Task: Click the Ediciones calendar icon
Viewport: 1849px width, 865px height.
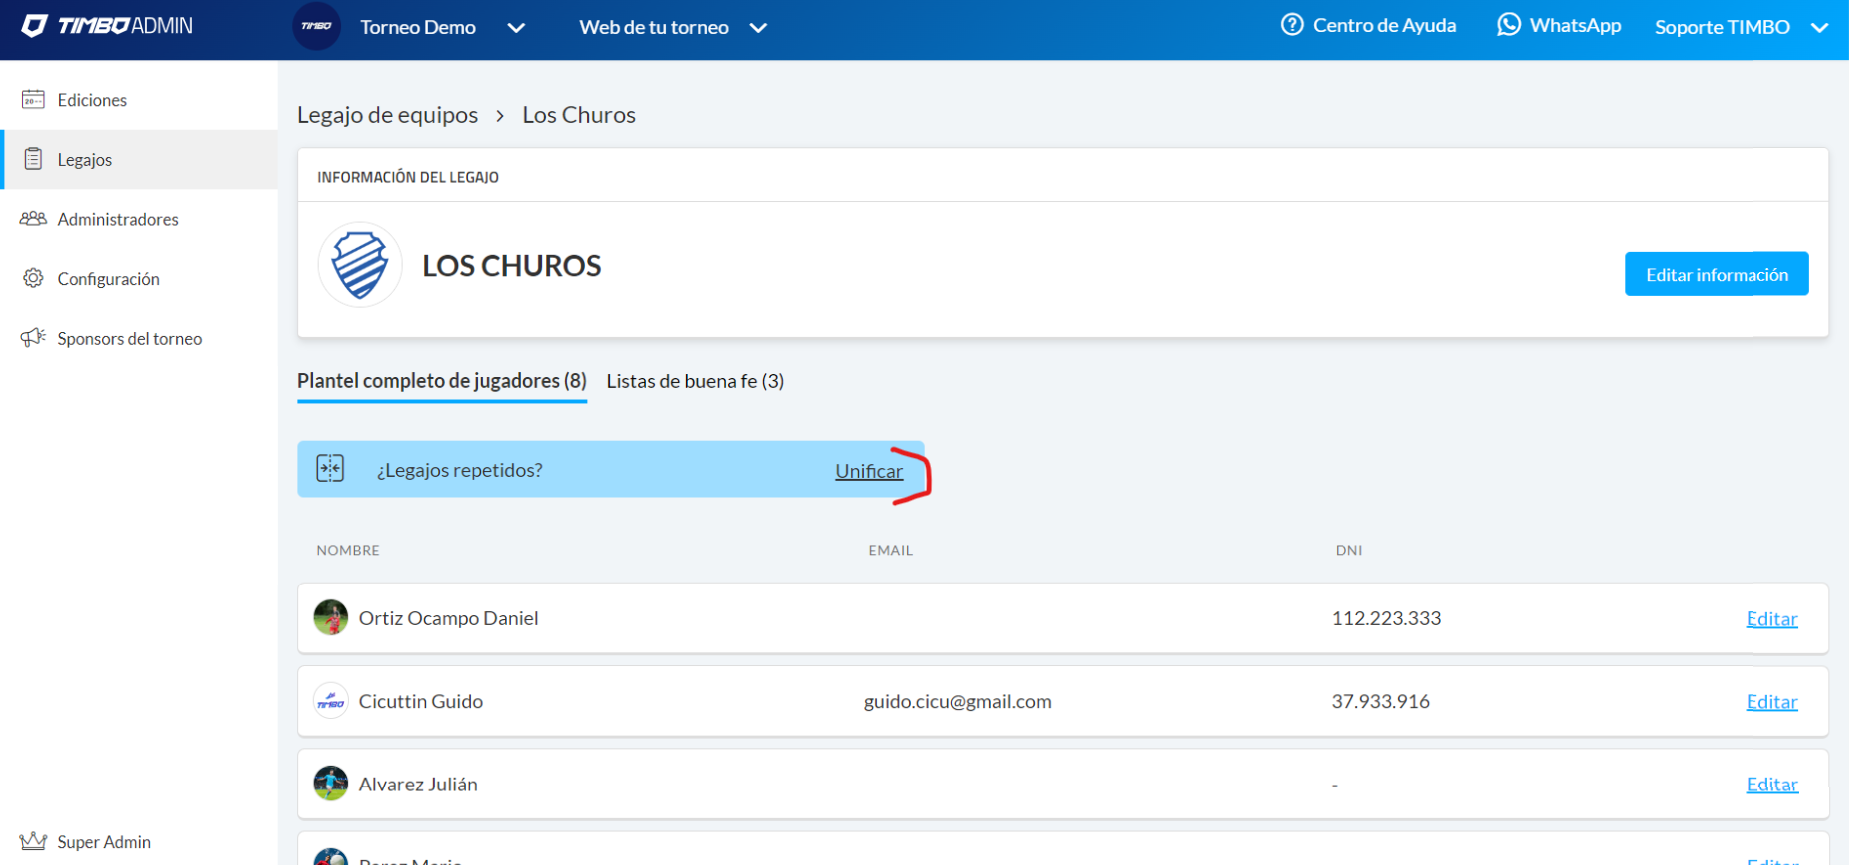Action: click(33, 99)
